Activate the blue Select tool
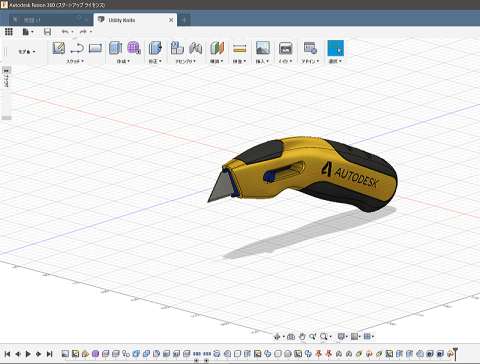This screenshot has height=364, width=480. point(335,48)
